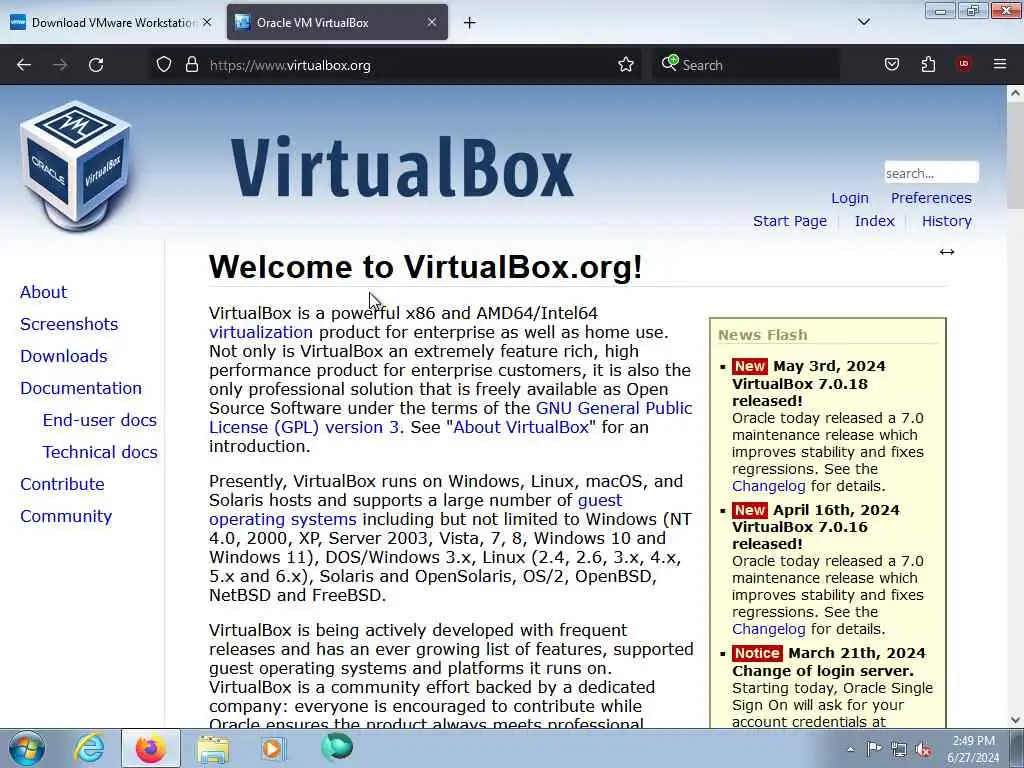Open a new tab with the plus button
This screenshot has height=768, width=1024.
coord(470,23)
